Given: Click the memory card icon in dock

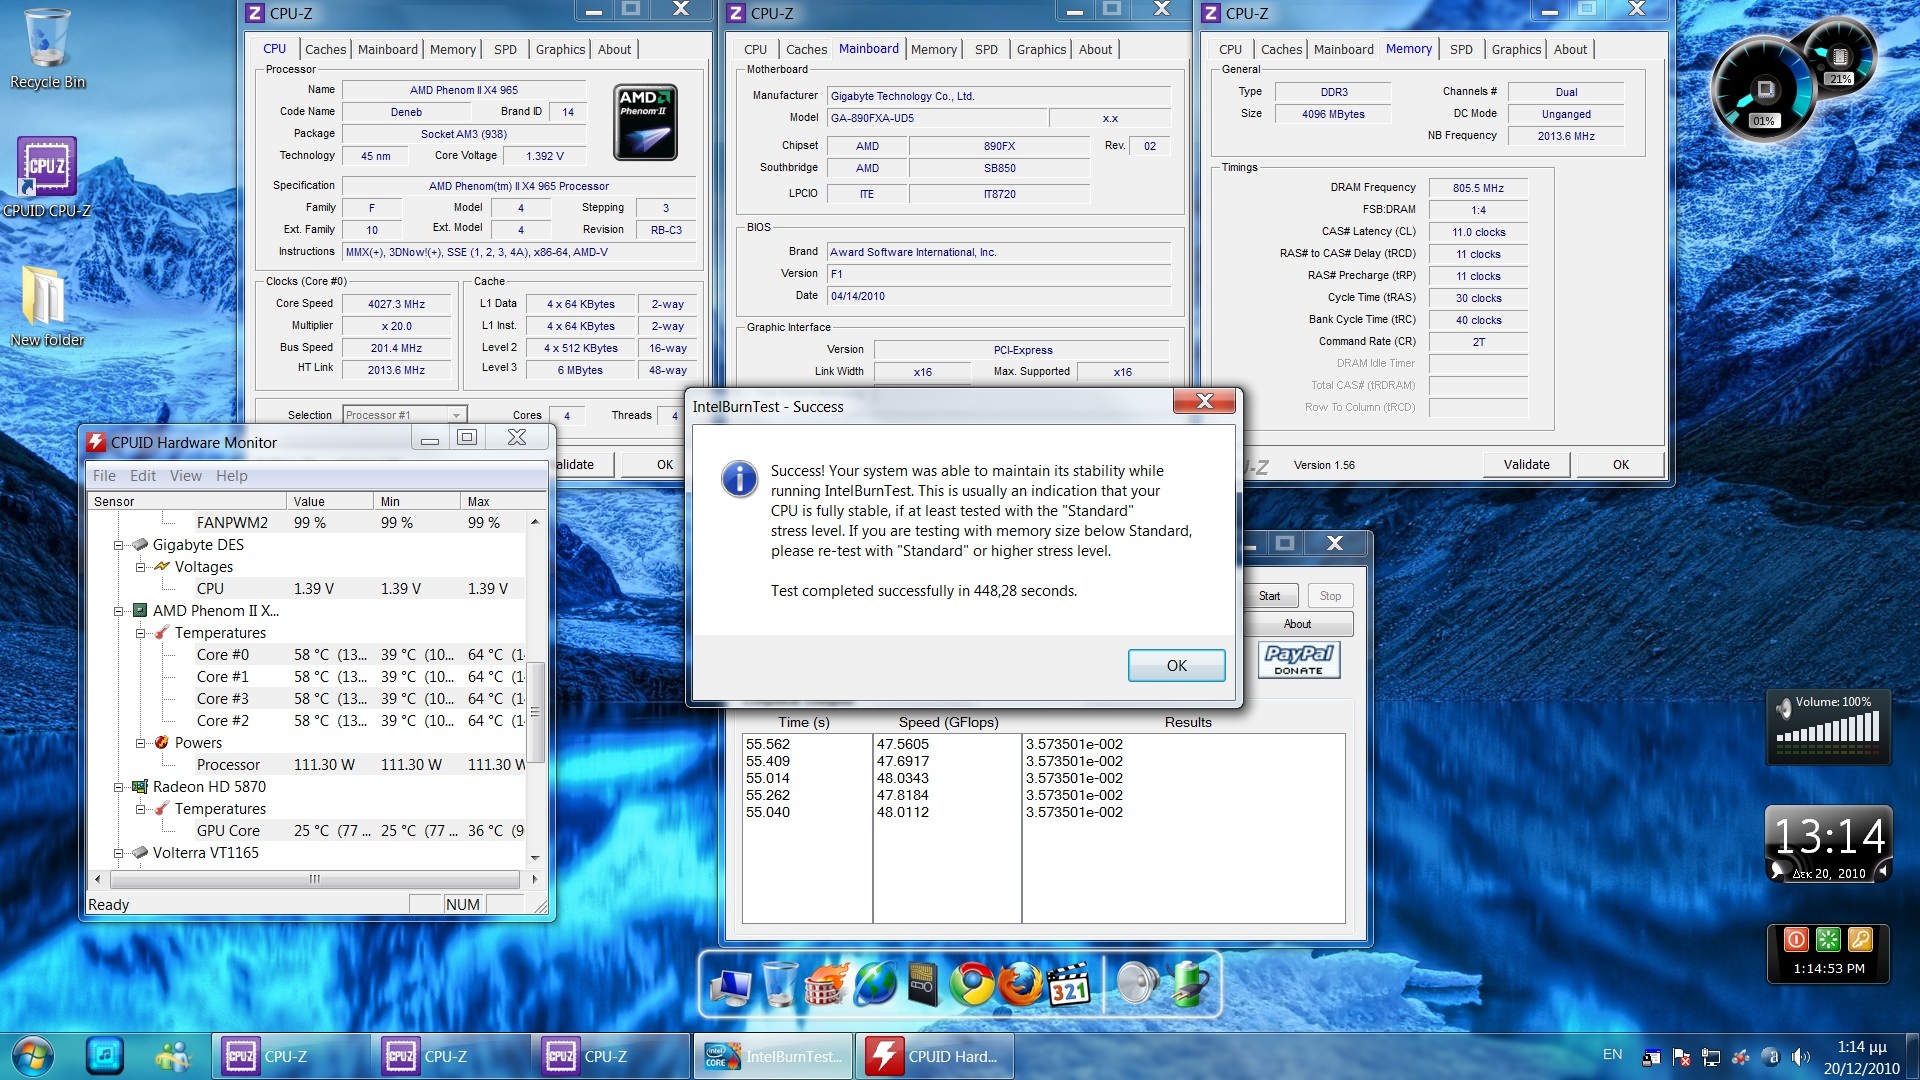Looking at the screenshot, I should pos(922,984).
